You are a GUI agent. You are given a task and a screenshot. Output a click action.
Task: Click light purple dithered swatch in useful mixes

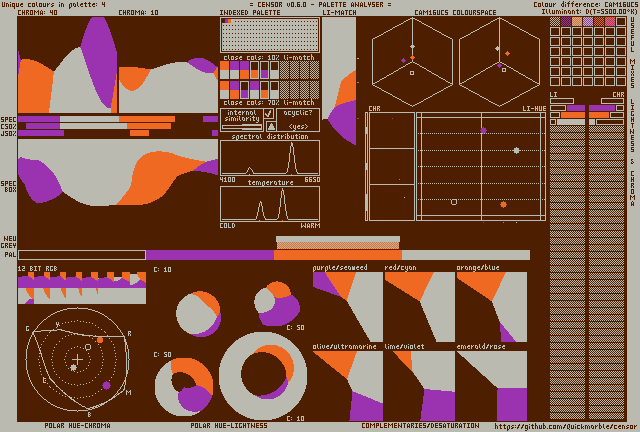[x=588, y=21]
